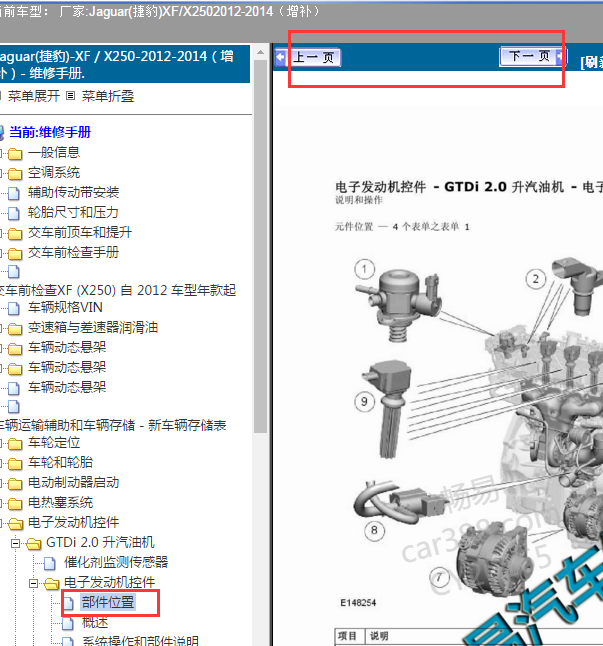
Task: Click the GTDi 2.0 升汽油机 folder label
Action: pos(100,542)
